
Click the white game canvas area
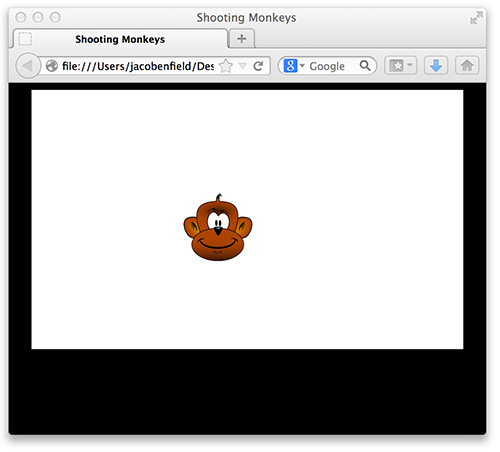pyautogui.click(x=247, y=220)
